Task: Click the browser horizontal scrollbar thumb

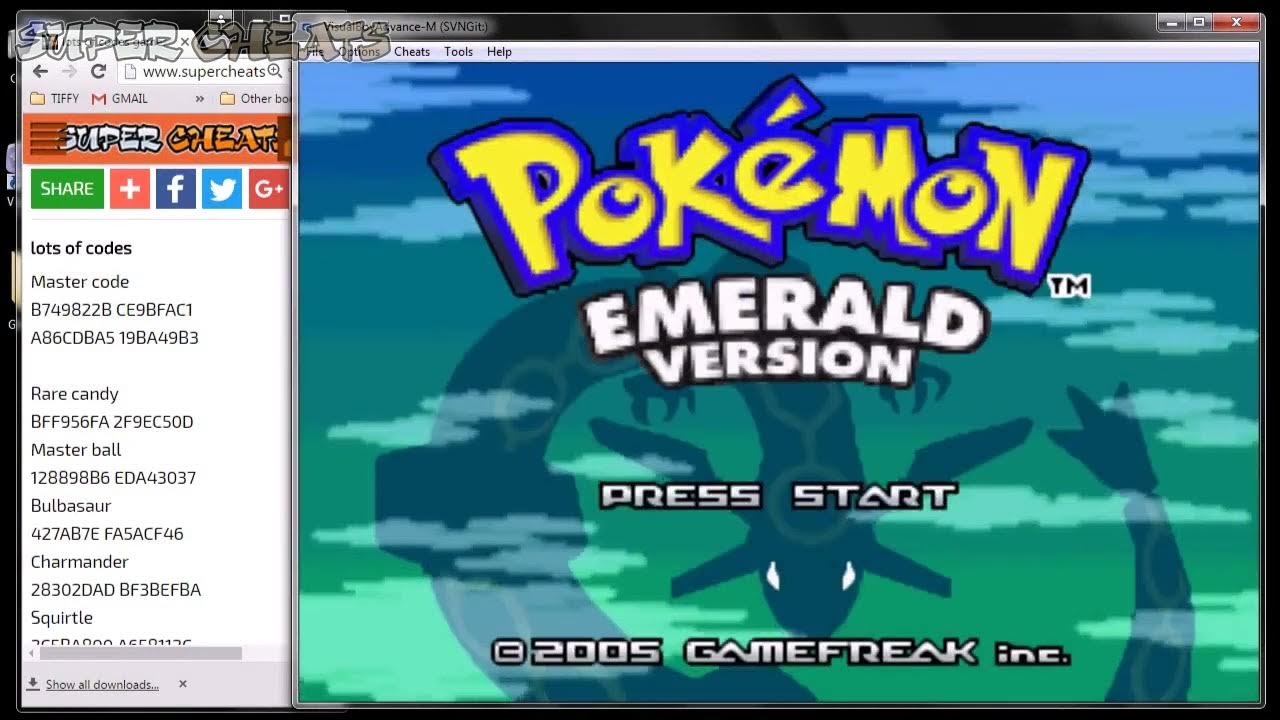Action: [x=140, y=653]
